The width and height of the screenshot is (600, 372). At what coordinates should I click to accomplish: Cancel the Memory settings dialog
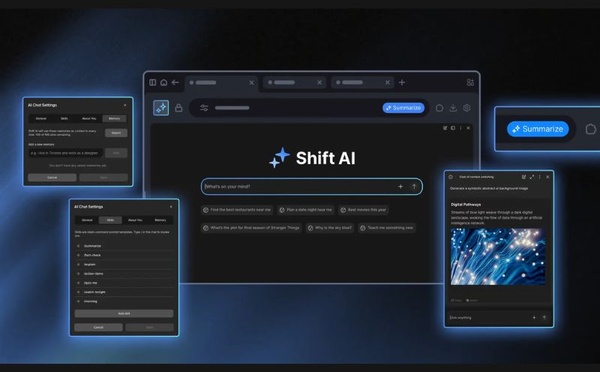pos(52,178)
